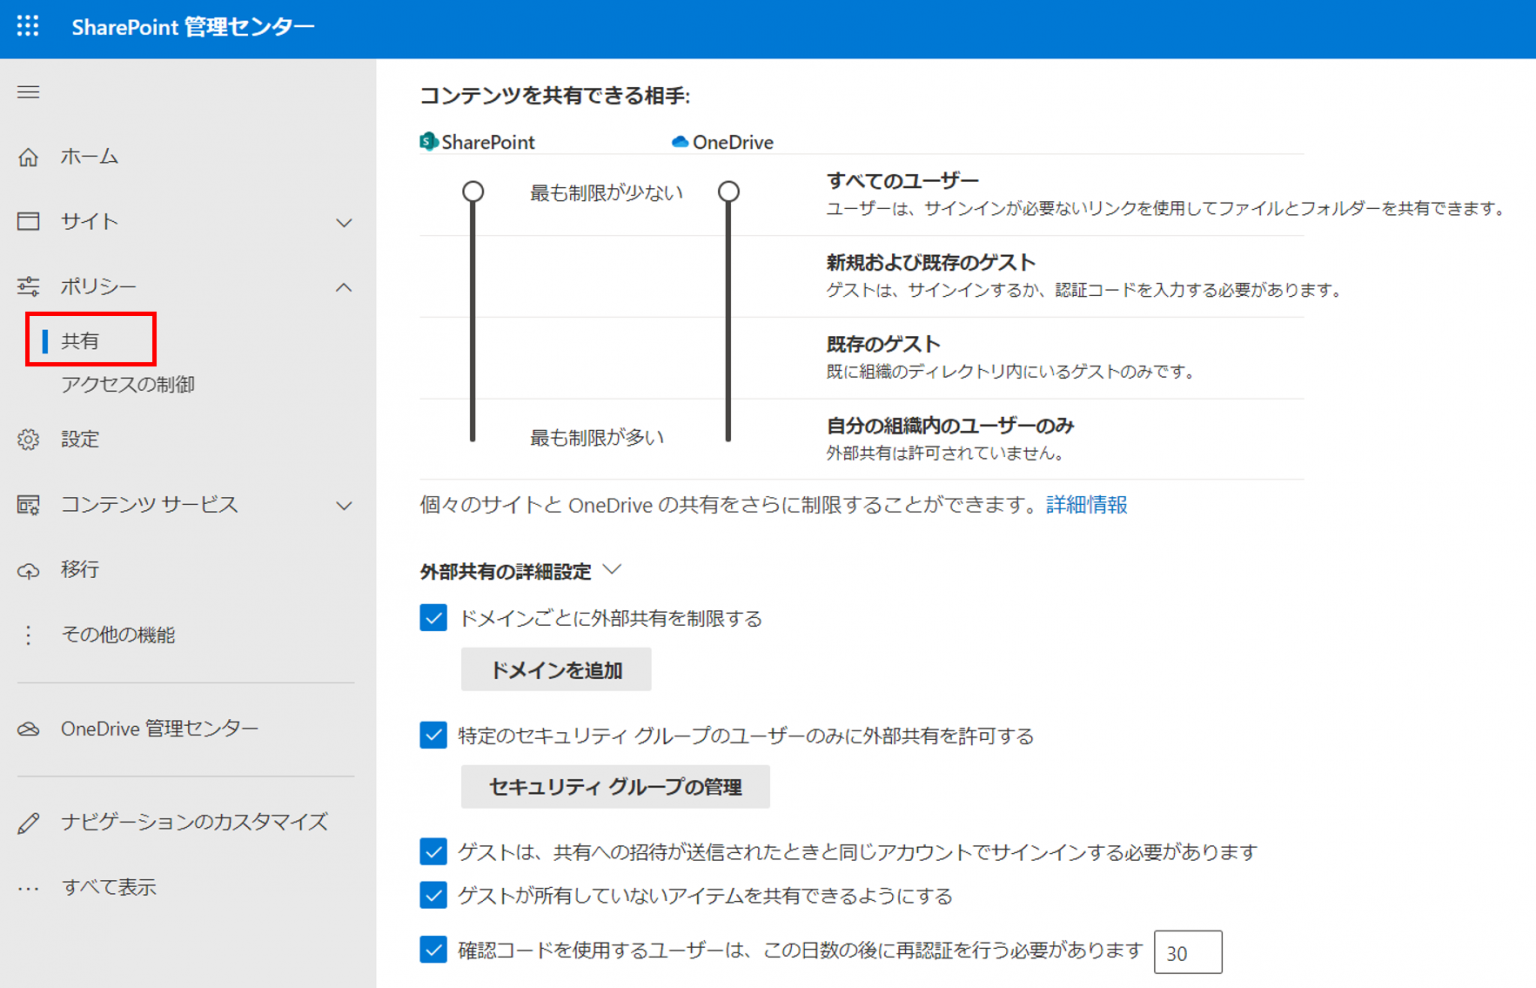The height and width of the screenshot is (988, 1536).
Task: Click the reauthentication days field showing 30
Action: click(1188, 952)
